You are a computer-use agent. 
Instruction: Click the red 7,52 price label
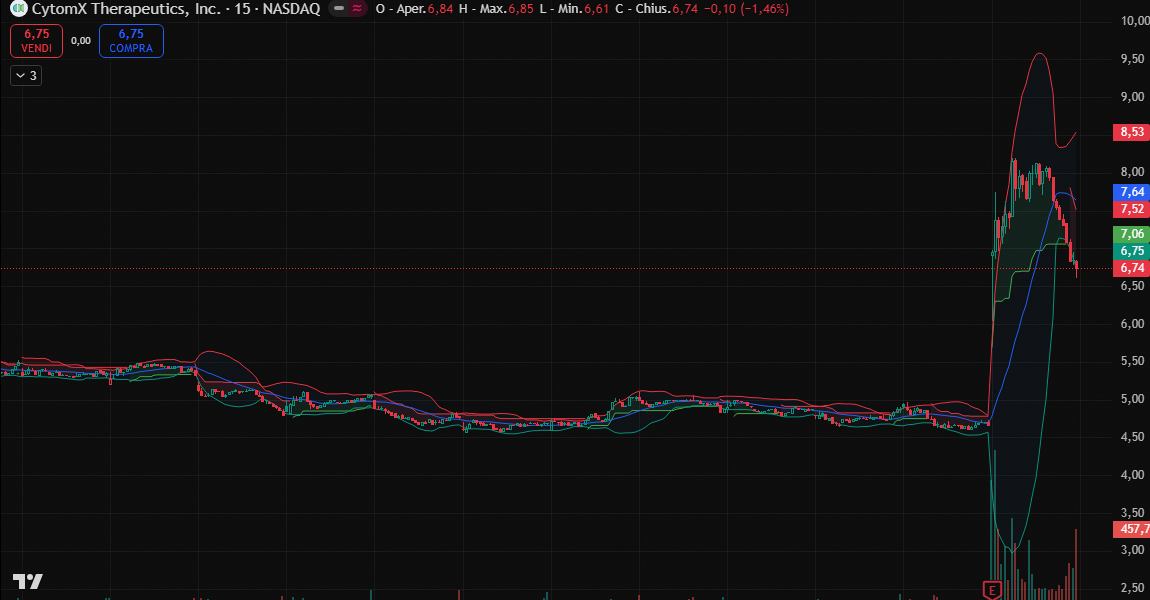tap(1132, 209)
